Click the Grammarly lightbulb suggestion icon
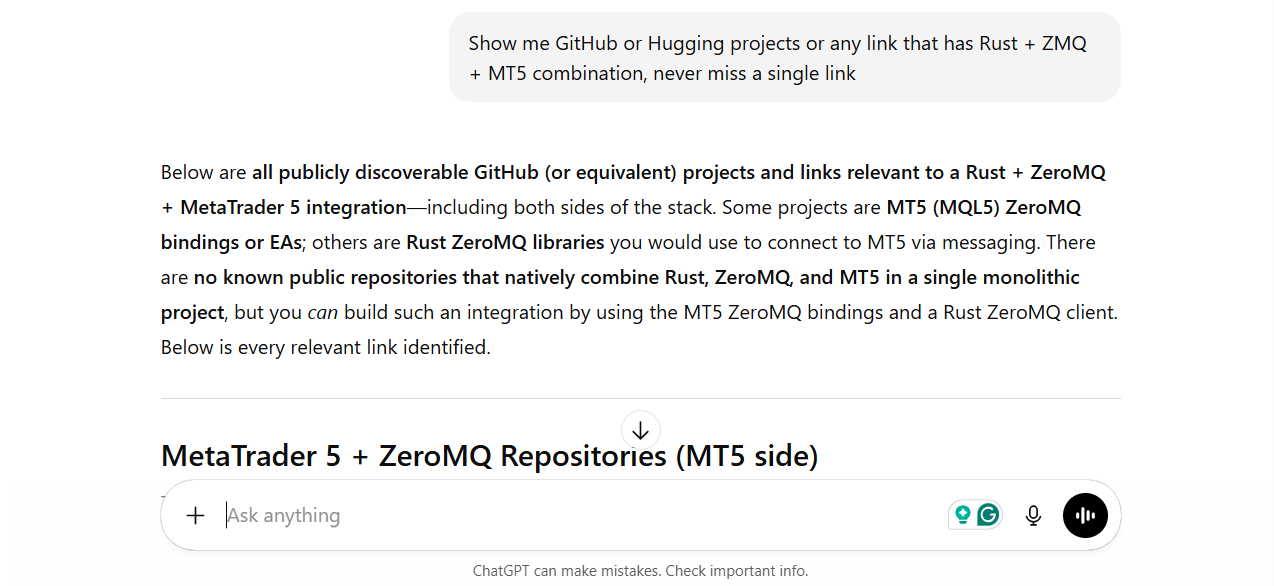This screenshot has height=586, width=1274. pyautogui.click(x=963, y=515)
